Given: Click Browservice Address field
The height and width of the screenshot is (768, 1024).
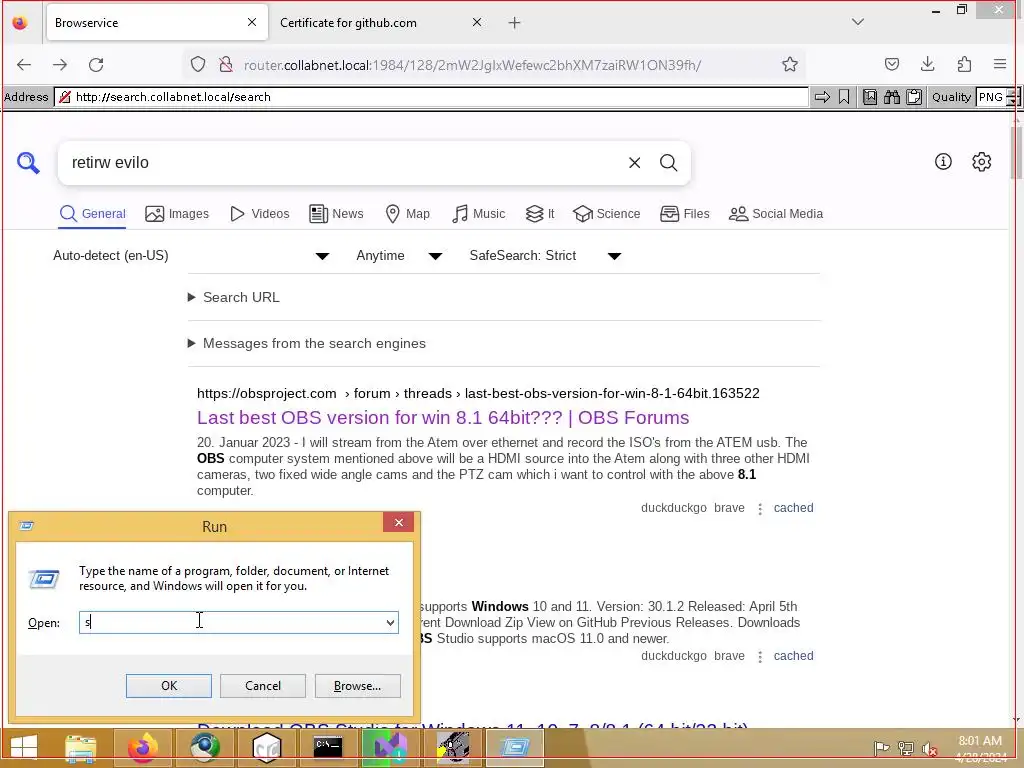Looking at the screenshot, I should click(x=431, y=97).
